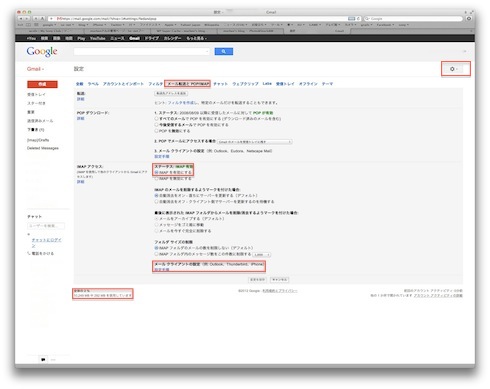Click YouTube in the black Google bar
Image resolution: width=490 pixels, height=389 pixels.
(x=97, y=38)
